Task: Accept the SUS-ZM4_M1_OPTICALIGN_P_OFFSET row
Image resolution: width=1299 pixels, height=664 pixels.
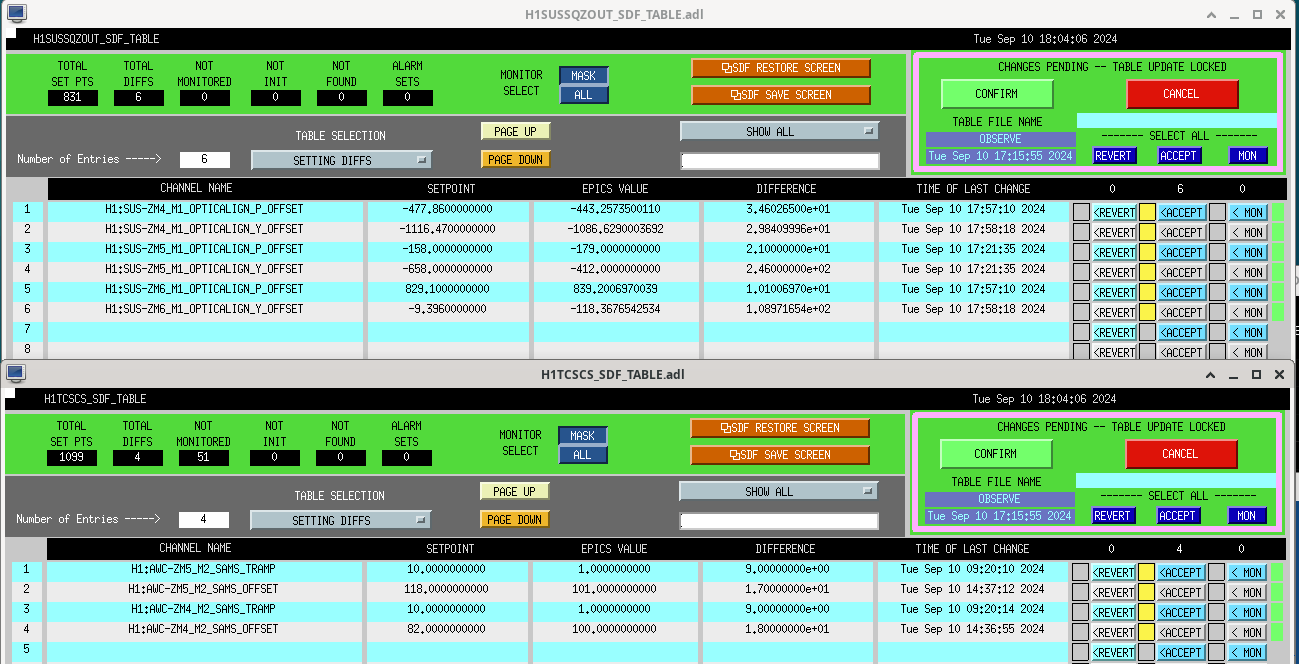Action: [x=1181, y=212]
